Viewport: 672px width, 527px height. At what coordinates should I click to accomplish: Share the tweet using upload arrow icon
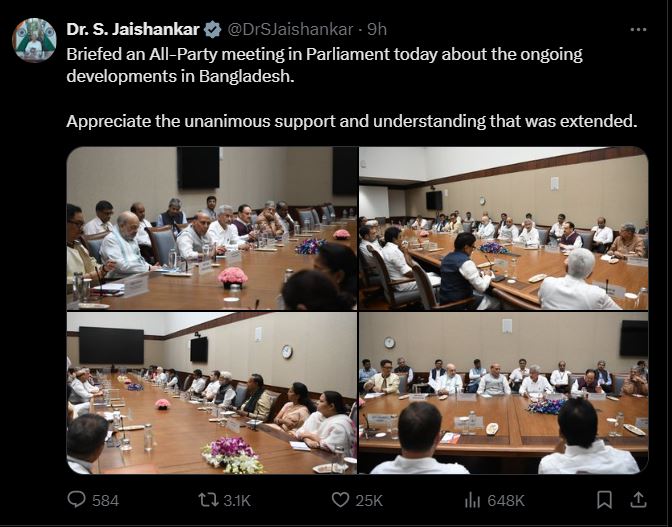point(638,500)
